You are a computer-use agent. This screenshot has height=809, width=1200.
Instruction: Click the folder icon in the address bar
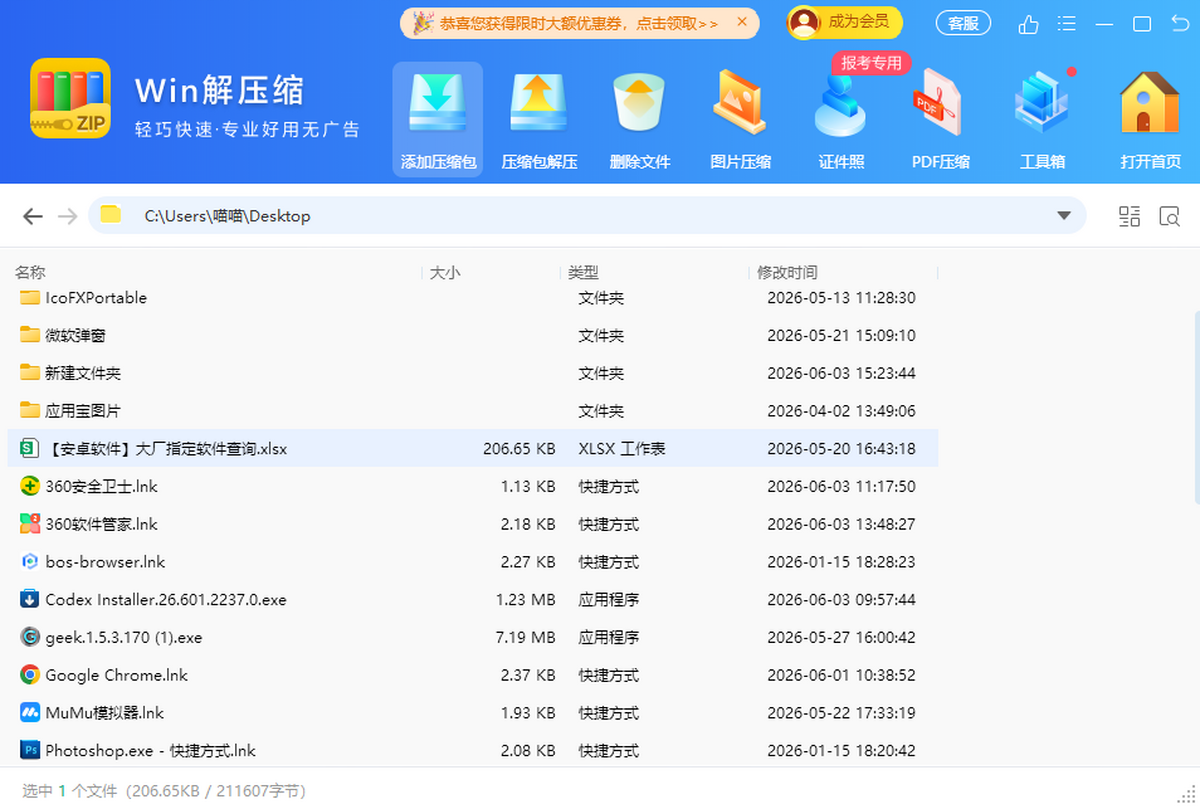[x=111, y=215]
